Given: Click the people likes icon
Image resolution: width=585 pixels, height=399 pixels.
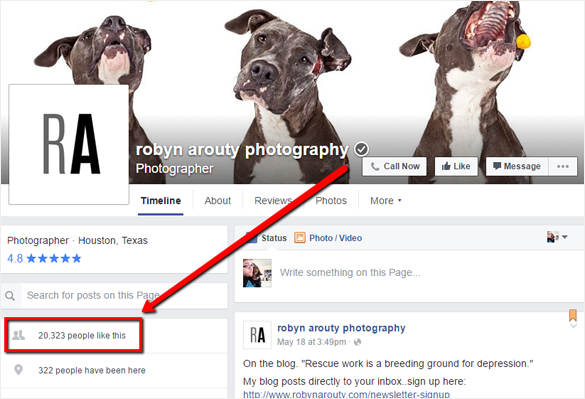Looking at the screenshot, I should (x=18, y=335).
